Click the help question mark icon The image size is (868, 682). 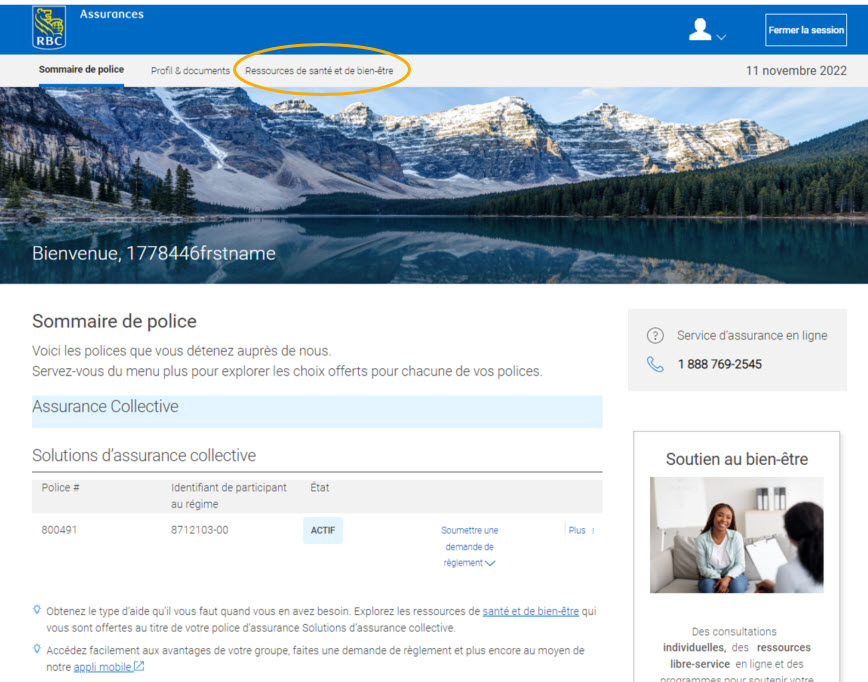tap(655, 335)
